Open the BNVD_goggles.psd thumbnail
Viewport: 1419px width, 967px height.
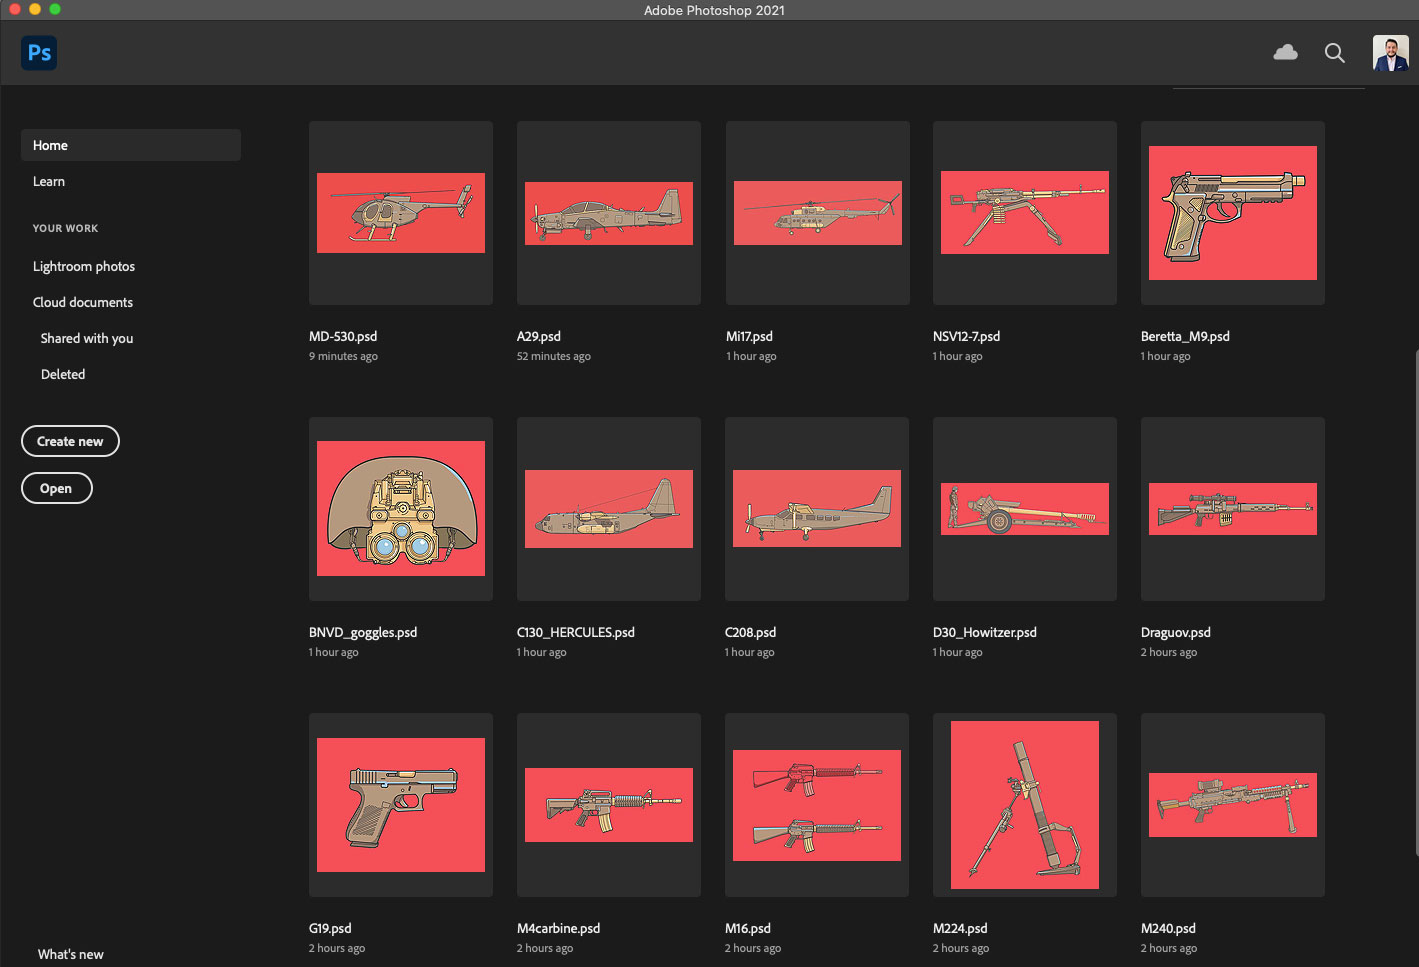tap(401, 509)
